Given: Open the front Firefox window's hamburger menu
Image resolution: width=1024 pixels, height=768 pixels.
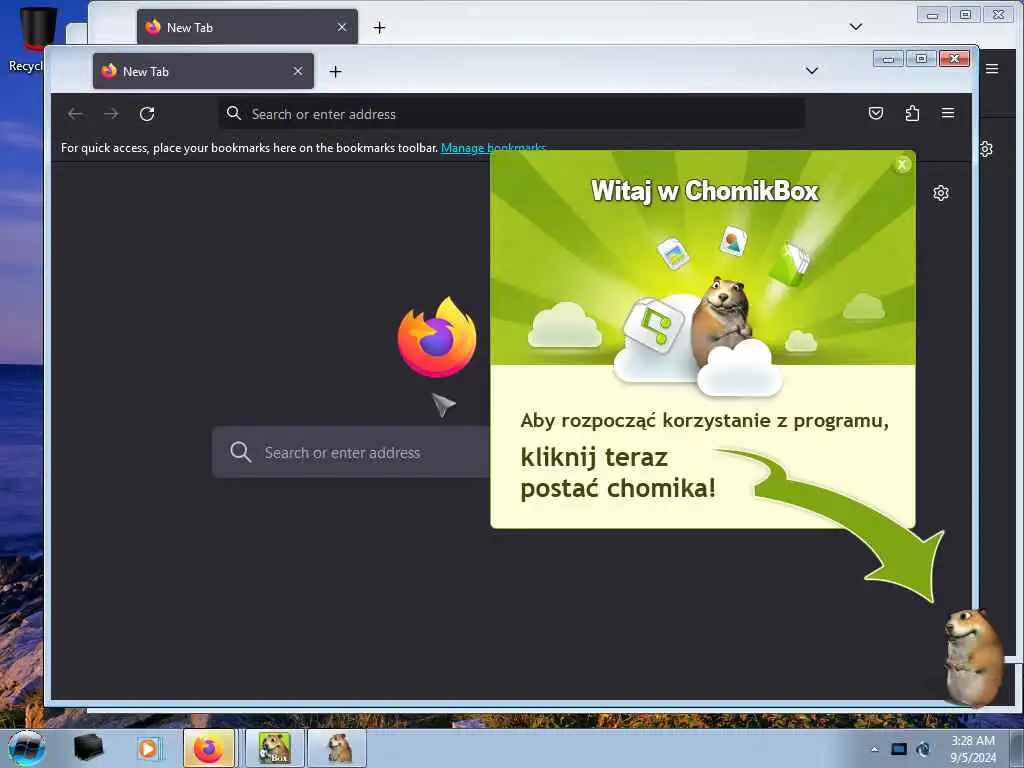Looking at the screenshot, I should pos(948,113).
